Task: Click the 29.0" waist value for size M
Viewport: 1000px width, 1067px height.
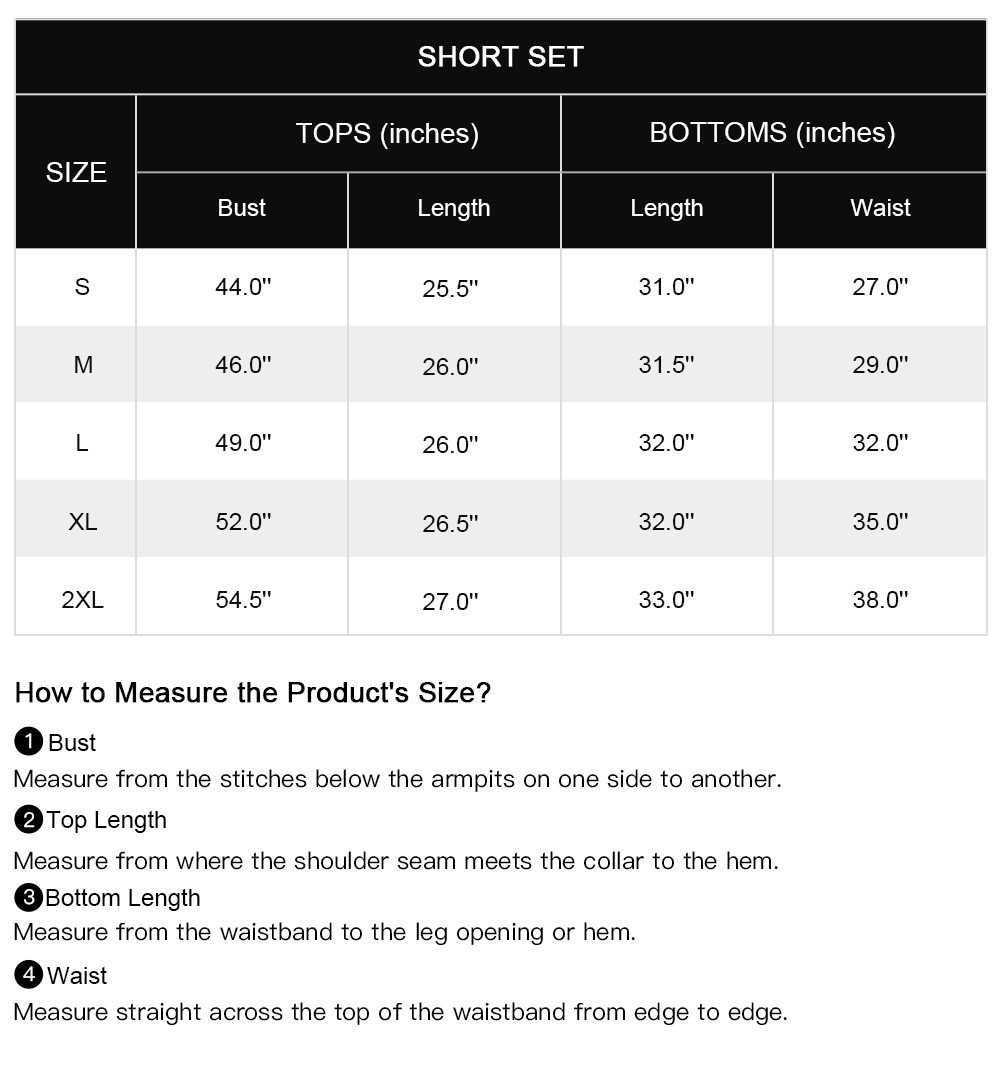Action: pyautogui.click(x=880, y=365)
